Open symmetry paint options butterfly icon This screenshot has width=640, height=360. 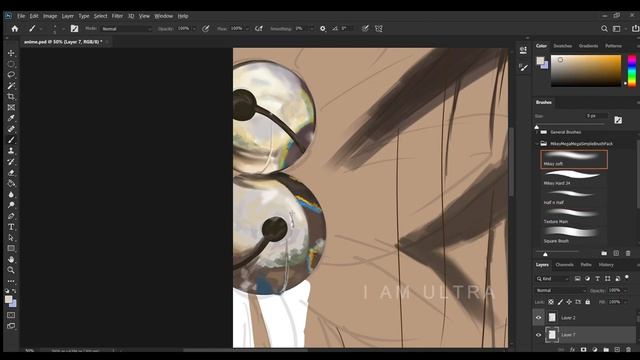coord(379,29)
